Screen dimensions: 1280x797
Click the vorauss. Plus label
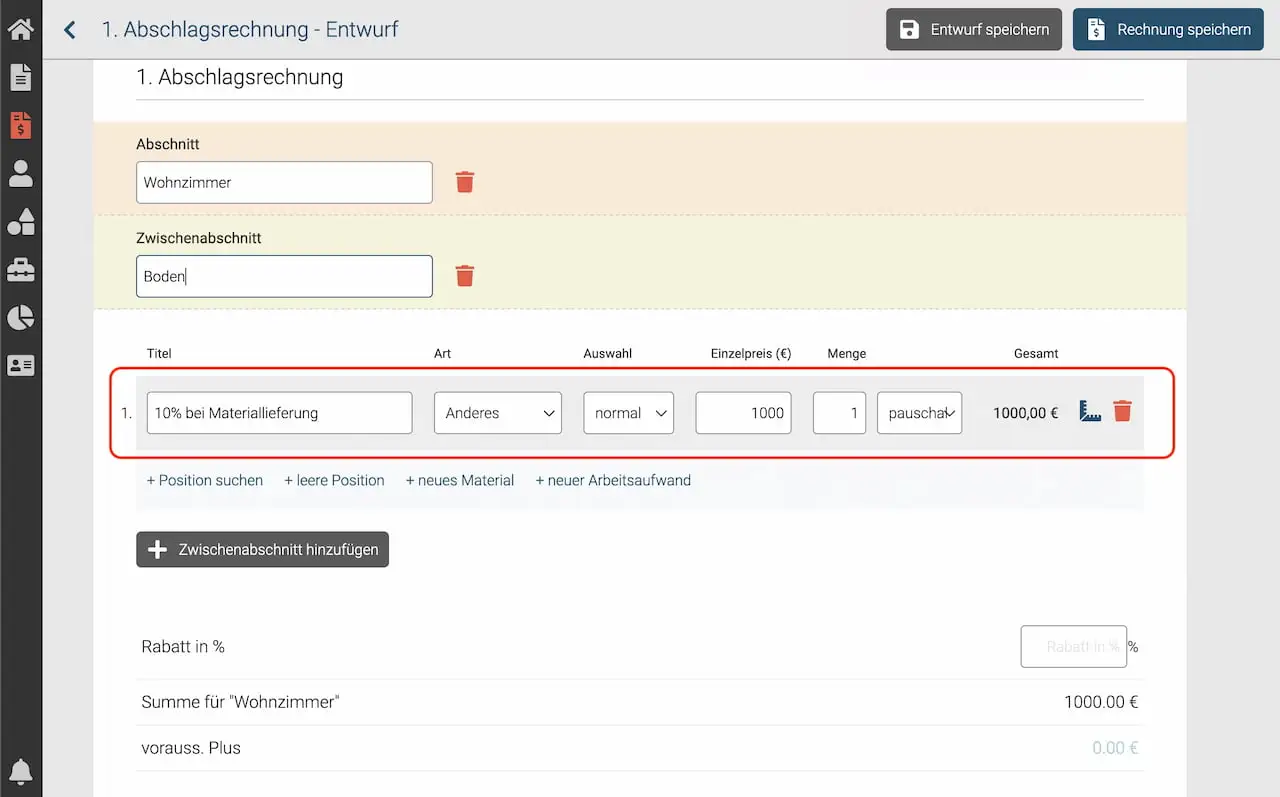click(191, 748)
